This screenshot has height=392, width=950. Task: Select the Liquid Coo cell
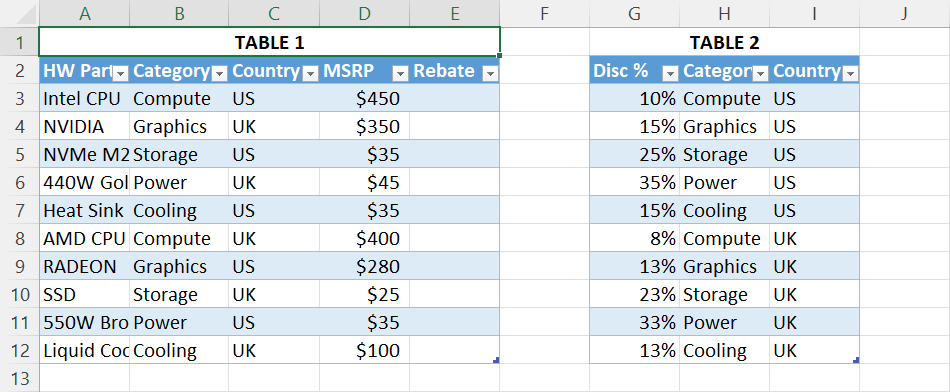pyautogui.click(x=84, y=350)
